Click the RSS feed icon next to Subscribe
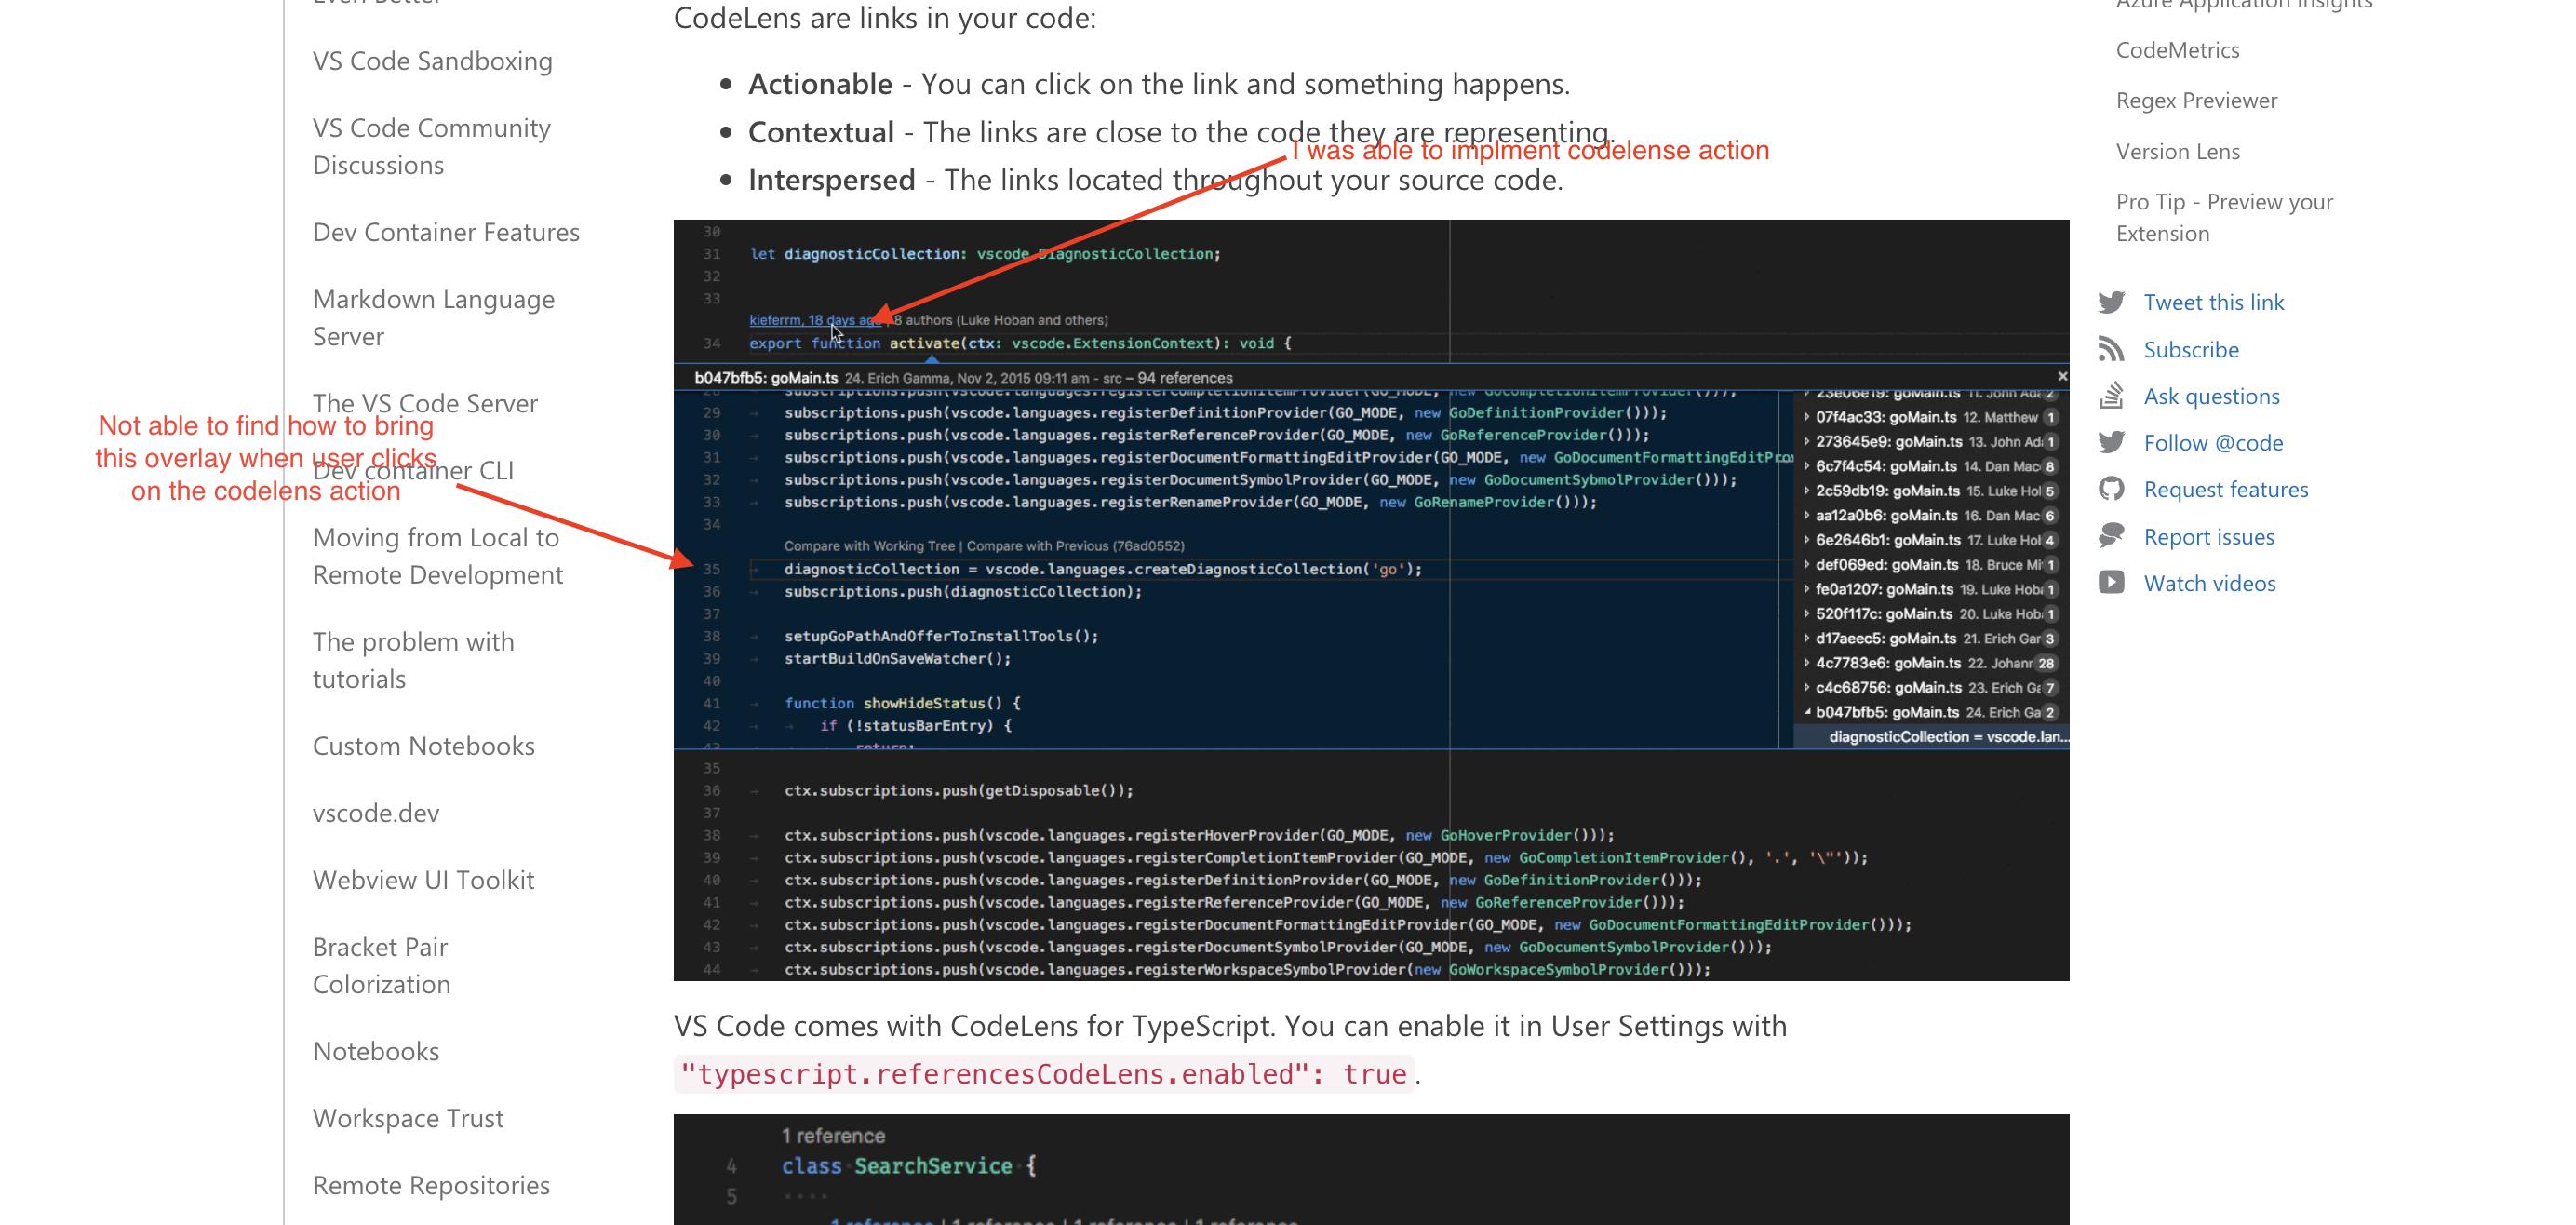This screenshot has width=2576, height=1225. [x=2111, y=349]
